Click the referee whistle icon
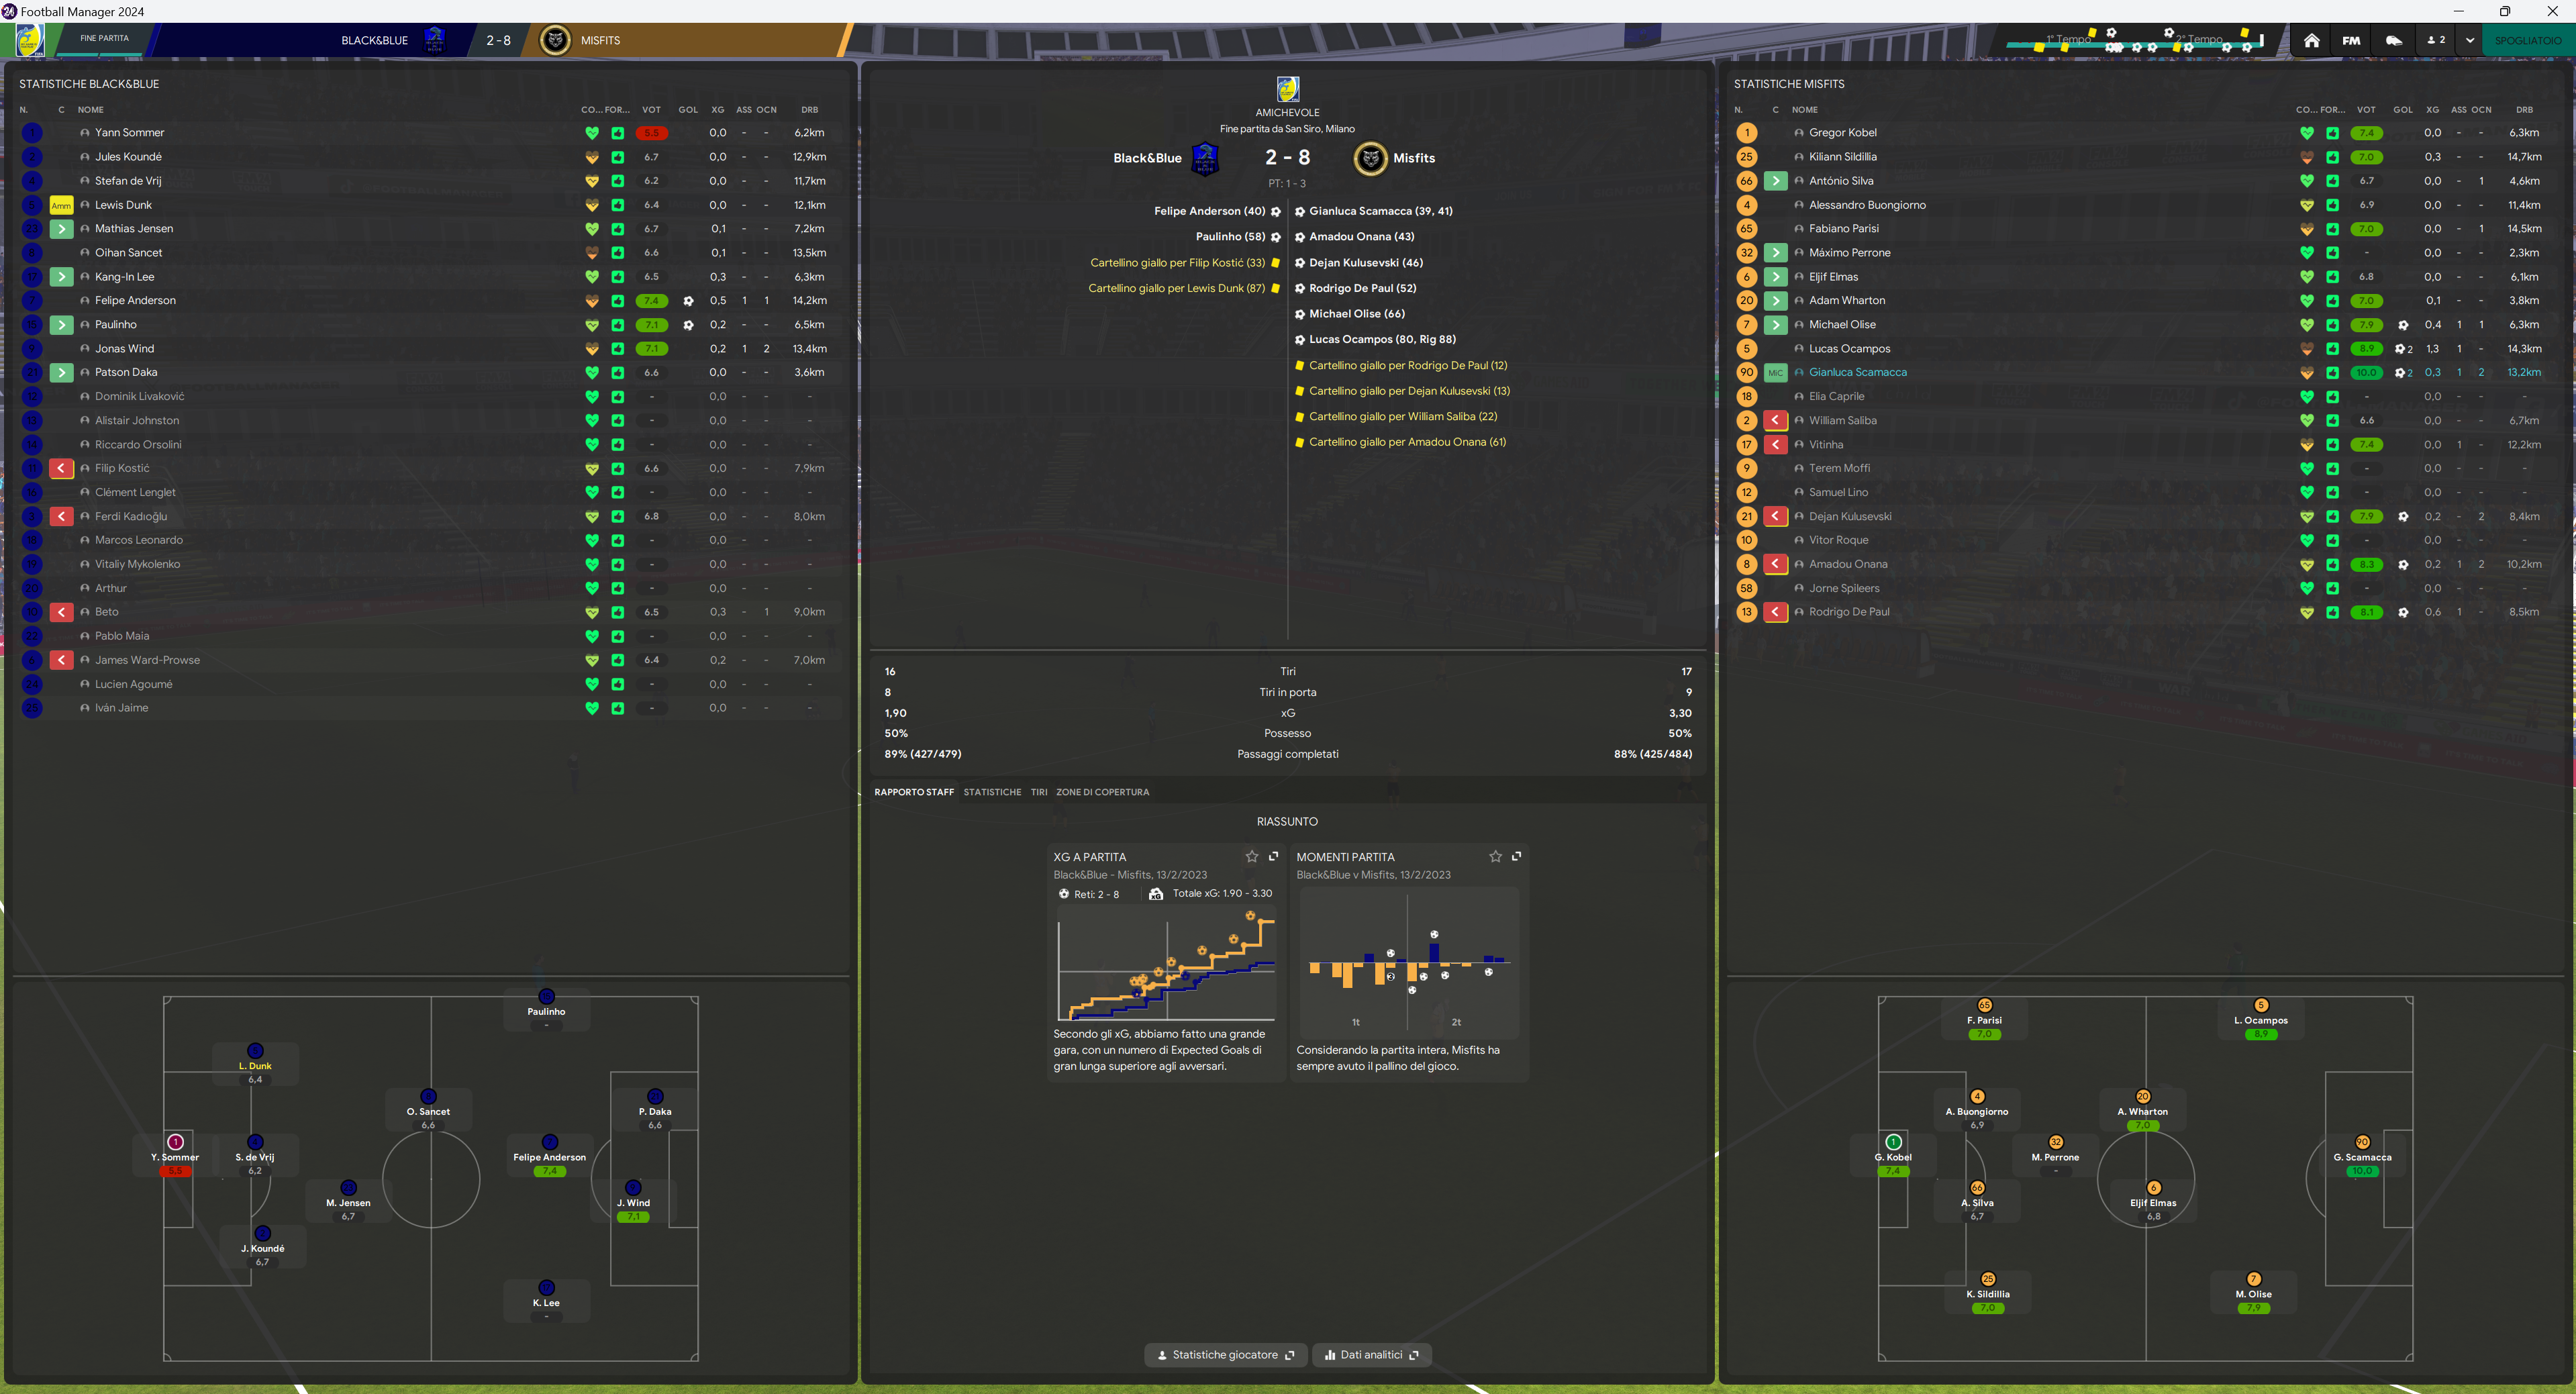2576x1394 pixels. [2394, 40]
